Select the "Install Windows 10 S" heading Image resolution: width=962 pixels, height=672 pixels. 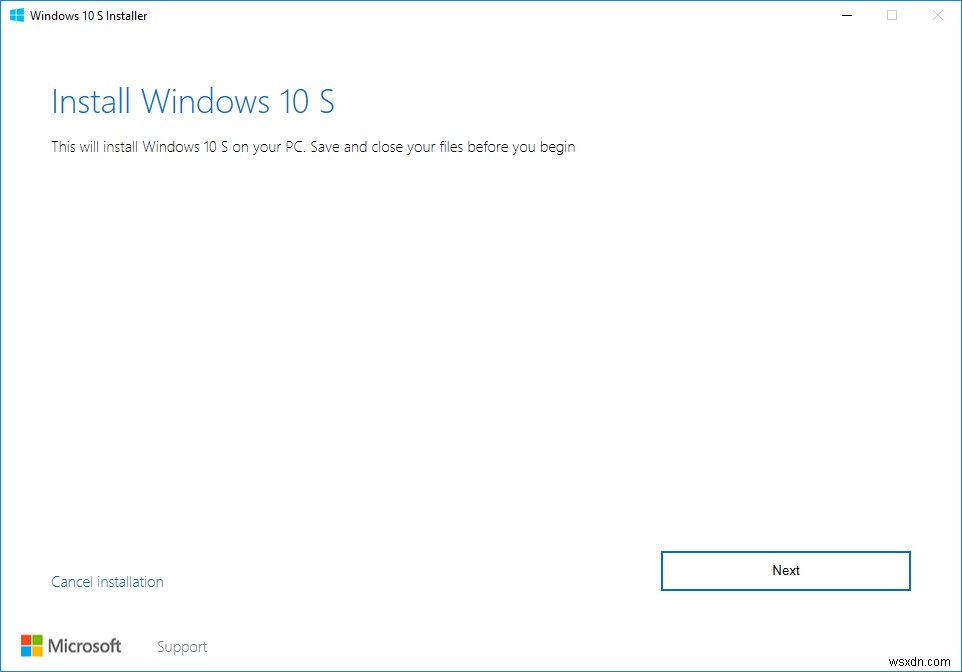(x=193, y=101)
